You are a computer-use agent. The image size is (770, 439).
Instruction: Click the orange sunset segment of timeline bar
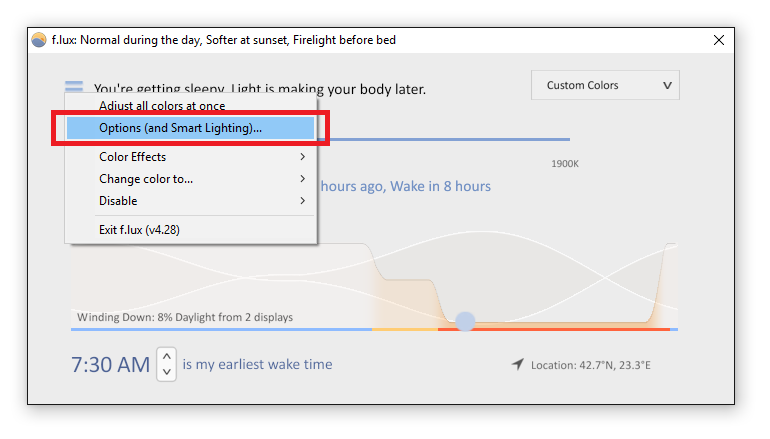point(405,329)
